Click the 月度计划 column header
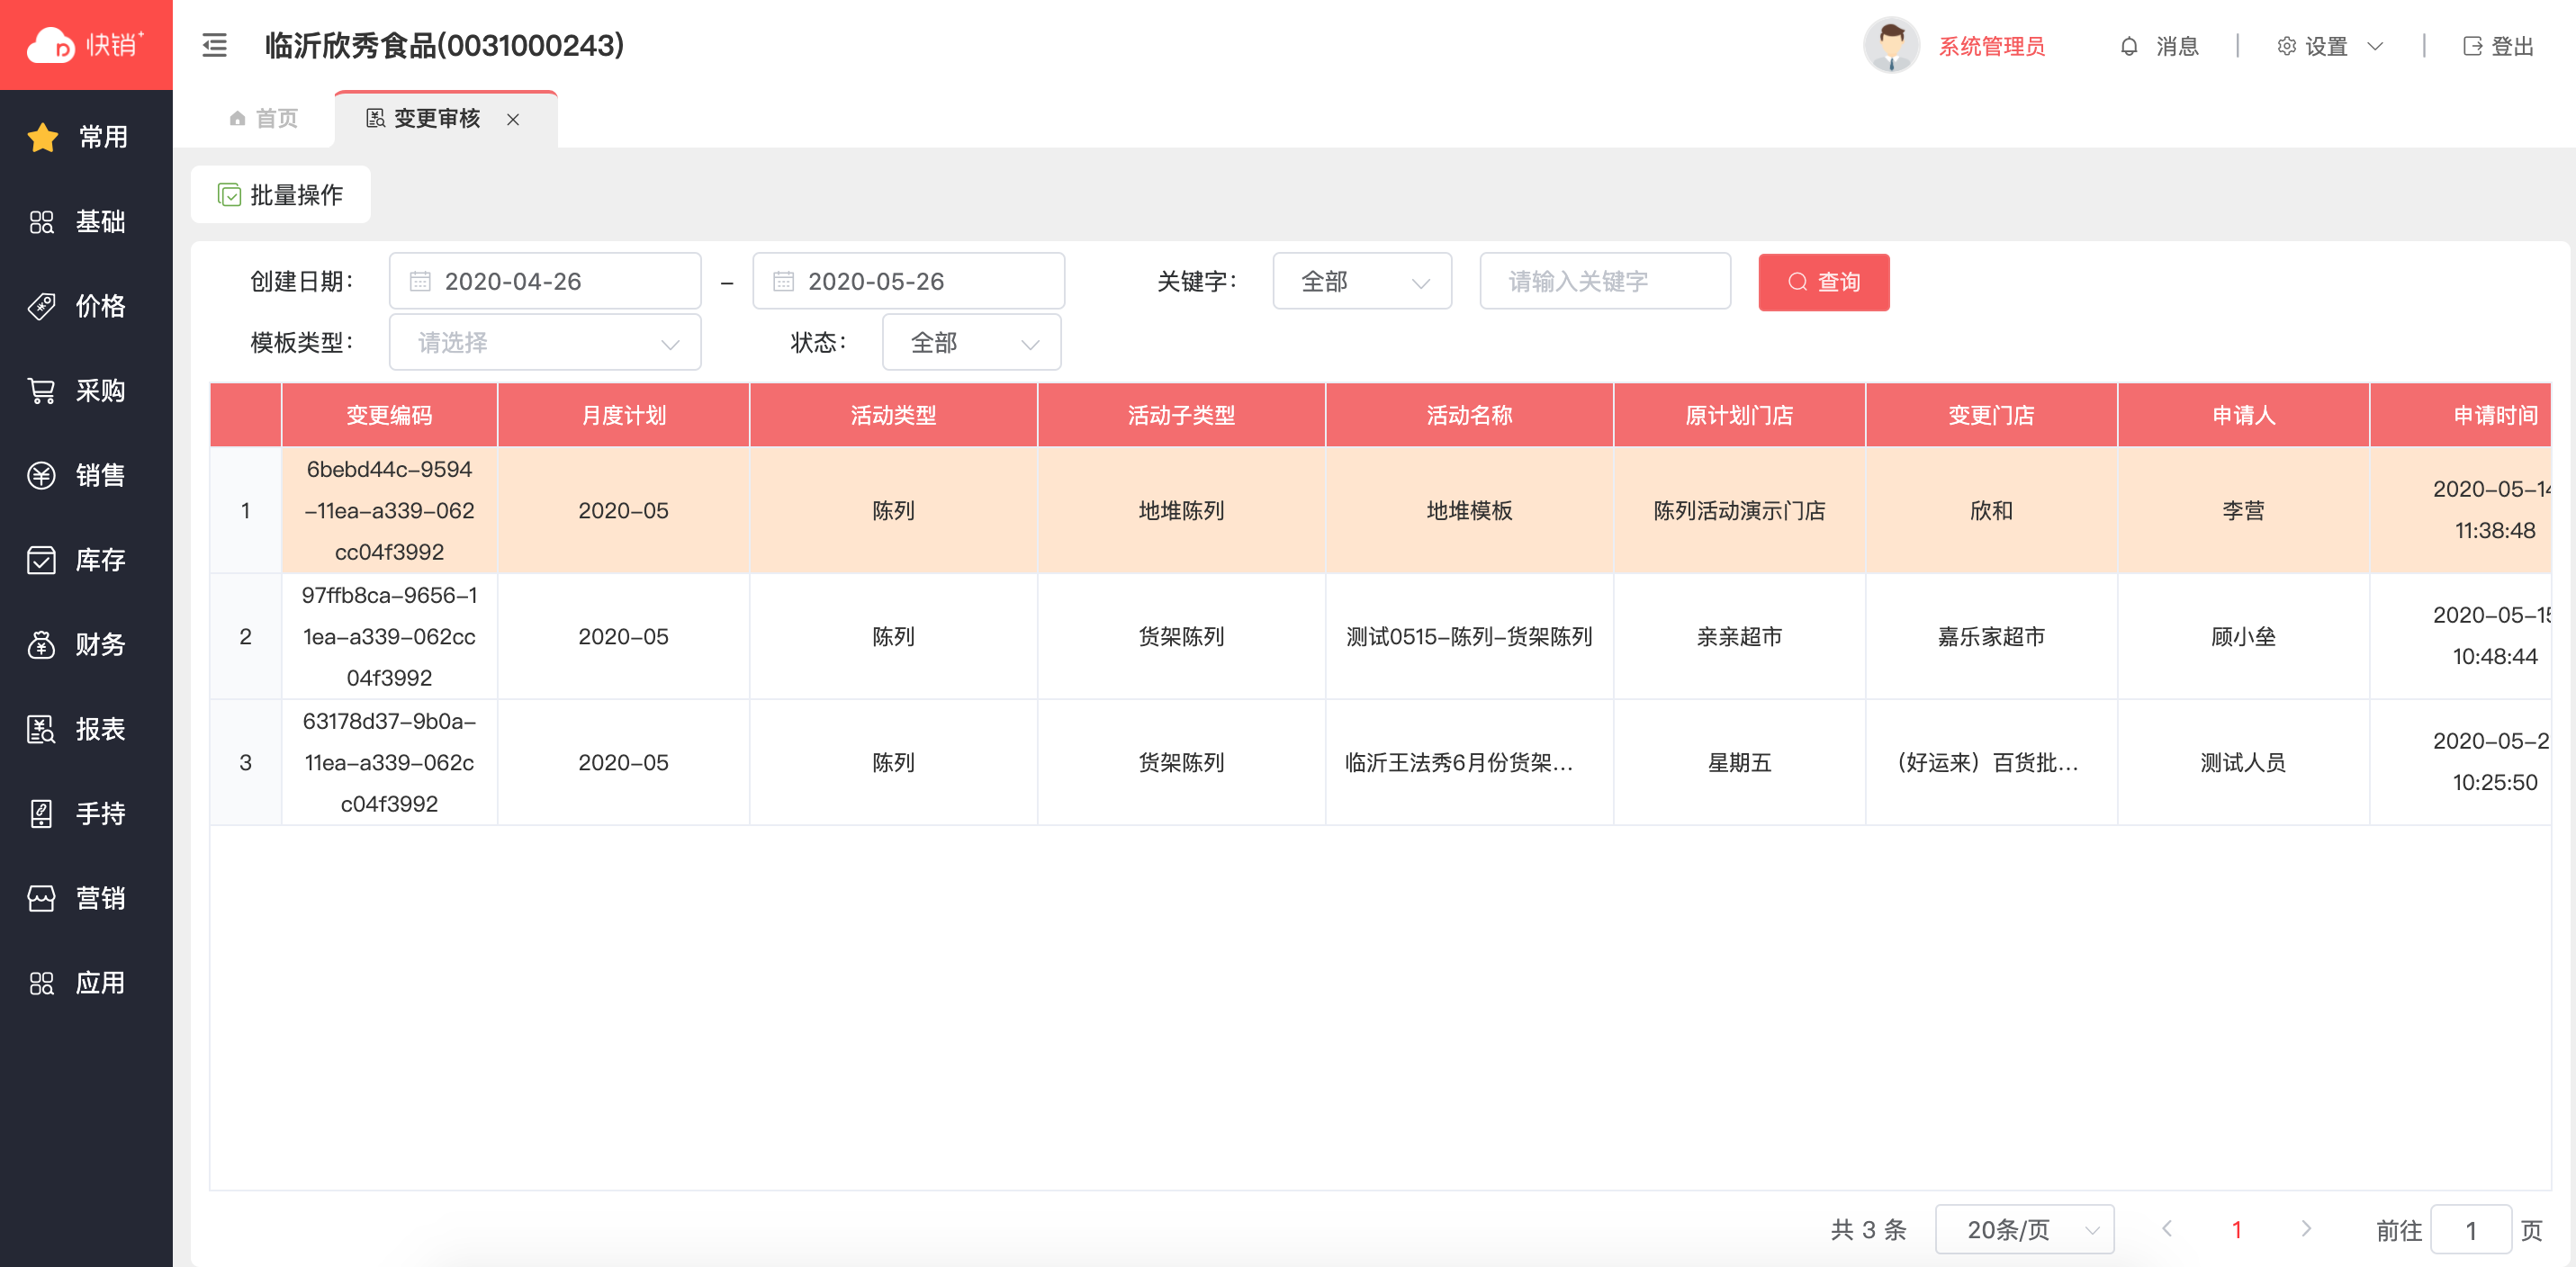Viewport: 2576px width, 1267px height. [623, 415]
